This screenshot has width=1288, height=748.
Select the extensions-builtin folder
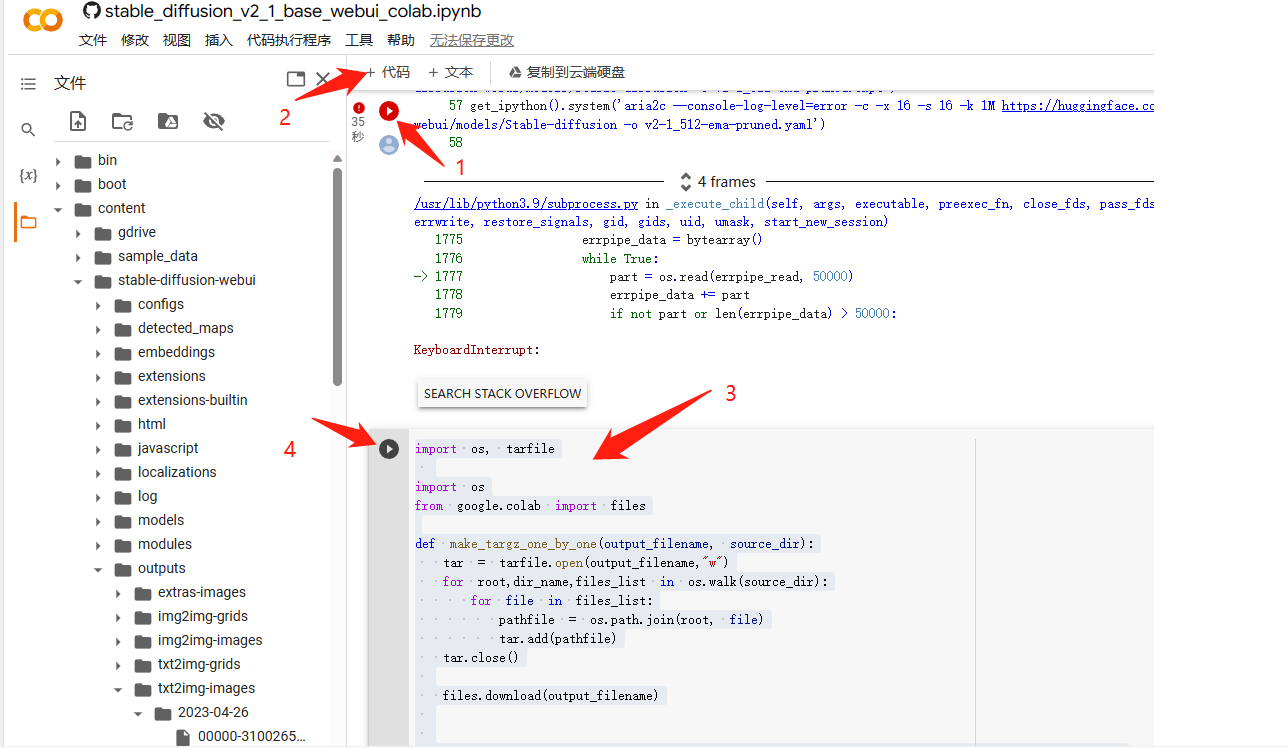tap(192, 400)
